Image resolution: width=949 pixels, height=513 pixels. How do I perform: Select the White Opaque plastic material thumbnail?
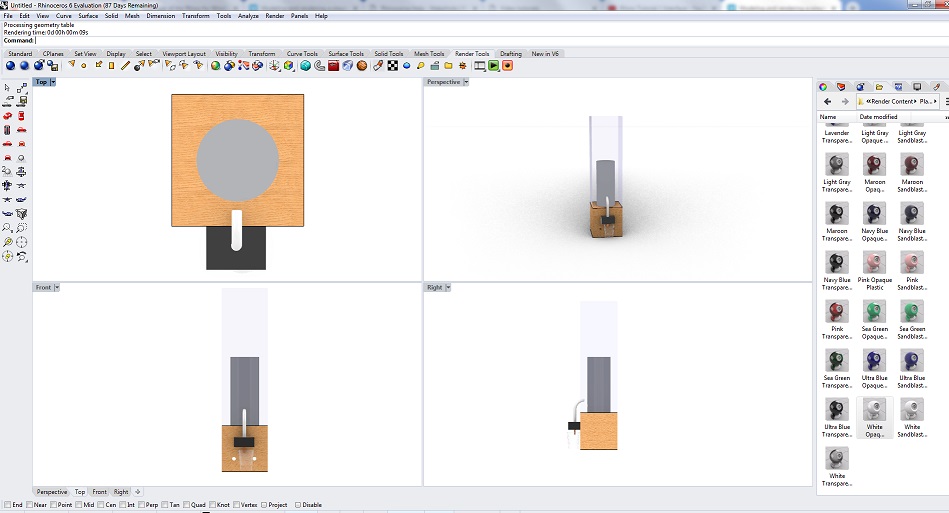pos(875,410)
